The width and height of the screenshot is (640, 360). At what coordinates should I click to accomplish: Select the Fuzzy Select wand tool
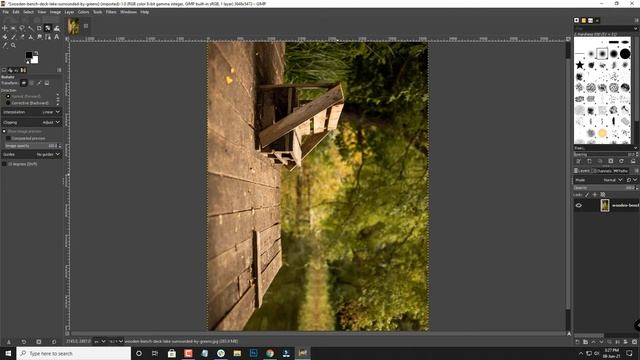coord(30,28)
